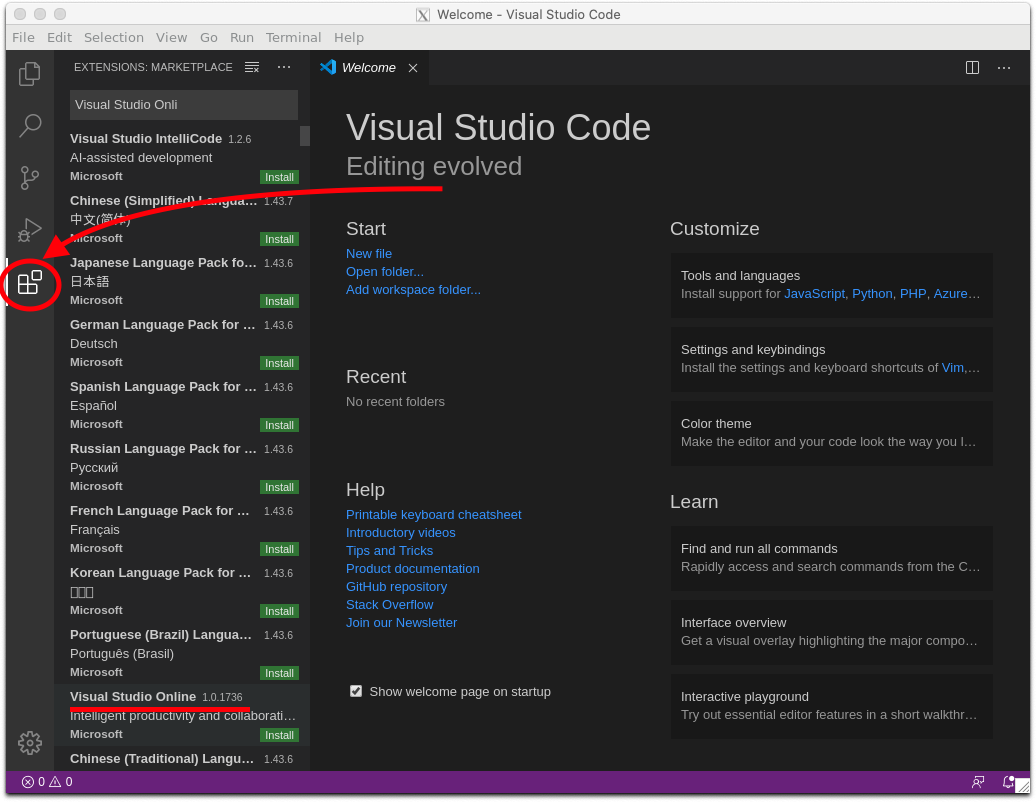Install Japanese Language Pack
Image resolution: width=1036 pixels, height=802 pixels.
[279, 301]
